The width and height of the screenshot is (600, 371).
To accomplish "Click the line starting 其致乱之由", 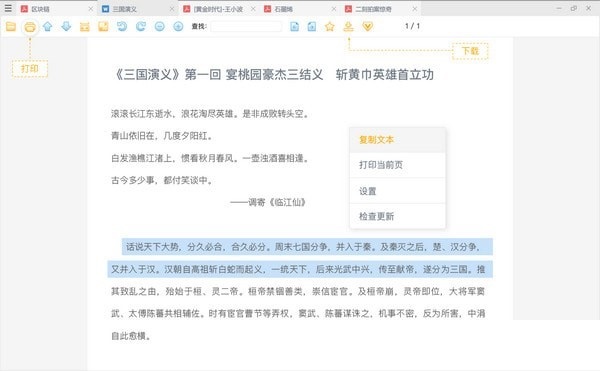I will [x=298, y=291].
